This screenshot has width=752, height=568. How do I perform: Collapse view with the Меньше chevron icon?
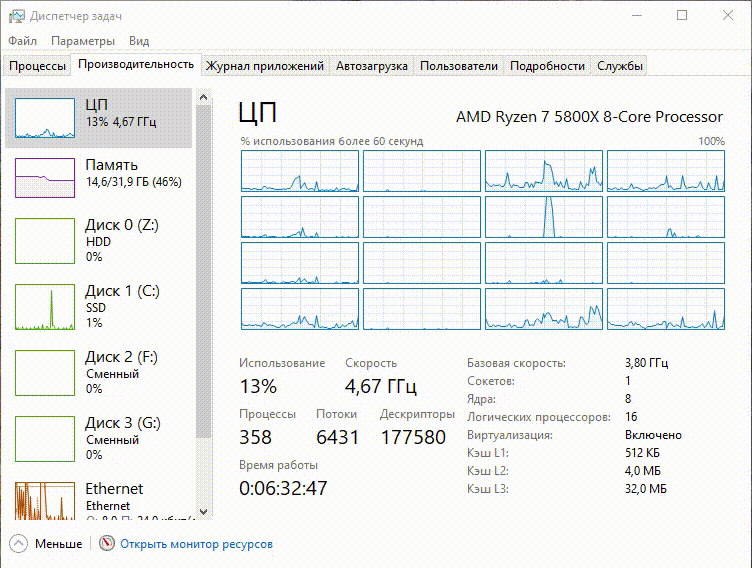[x=18, y=544]
